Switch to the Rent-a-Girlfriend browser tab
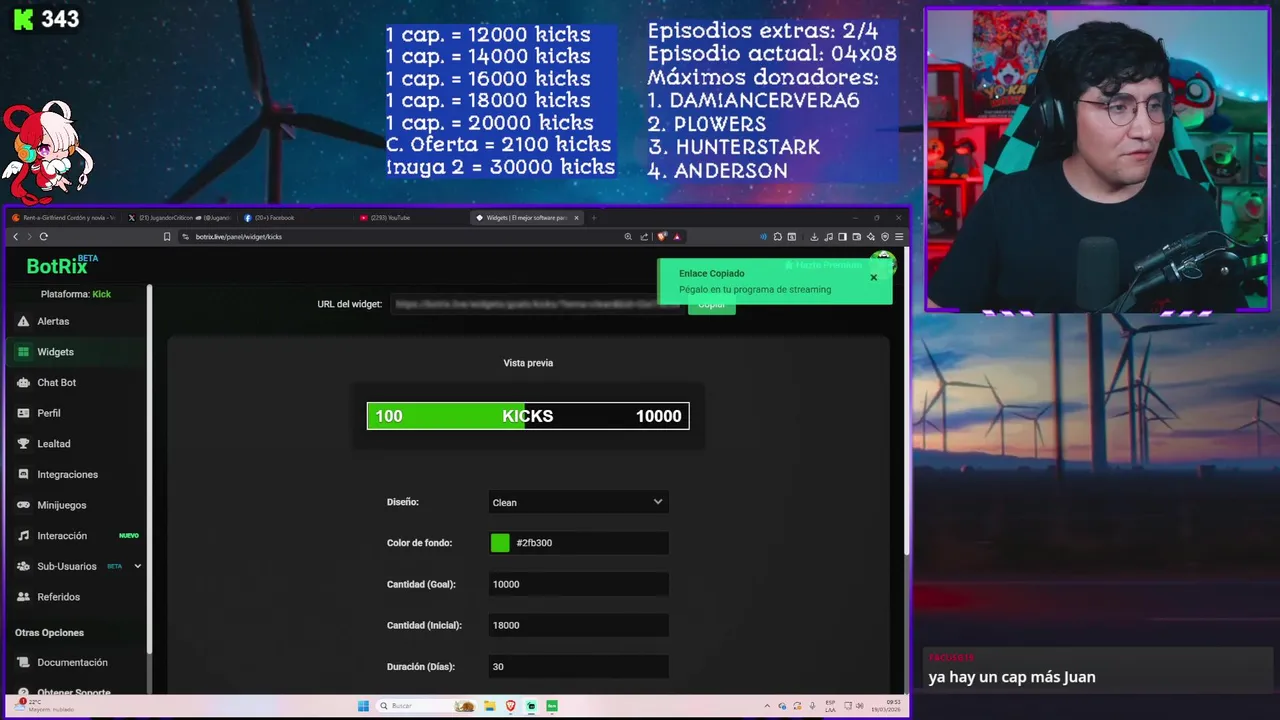Viewport: 1280px width, 720px height. point(64,217)
